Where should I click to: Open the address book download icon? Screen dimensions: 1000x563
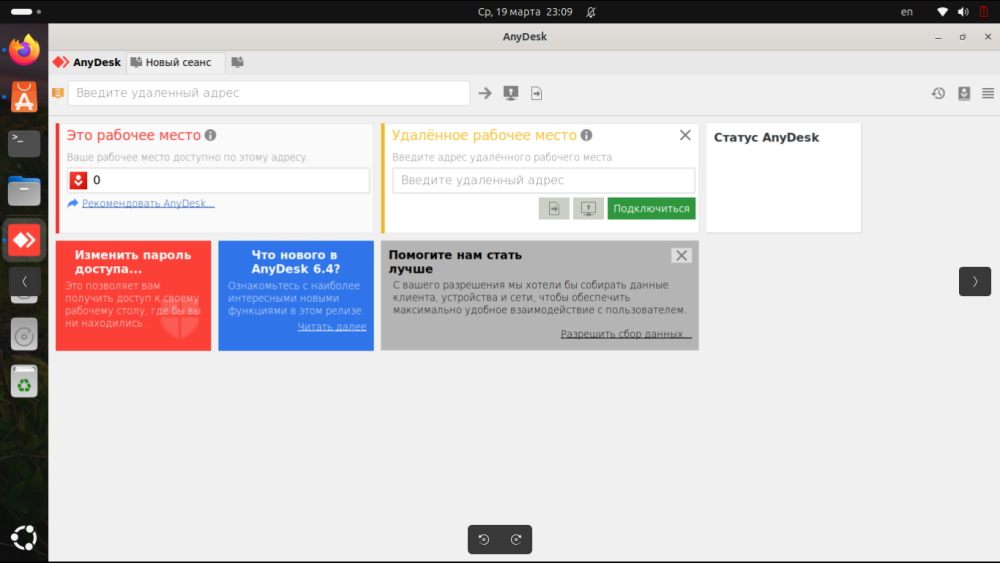[964, 93]
